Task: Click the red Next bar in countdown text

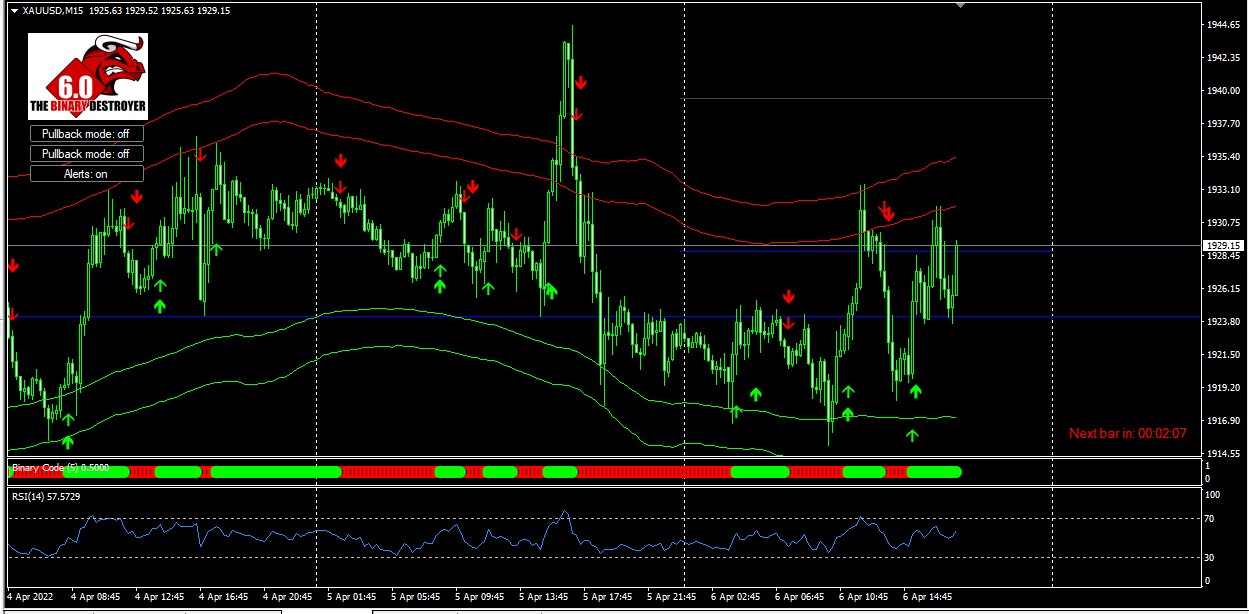Action: tap(1128, 433)
